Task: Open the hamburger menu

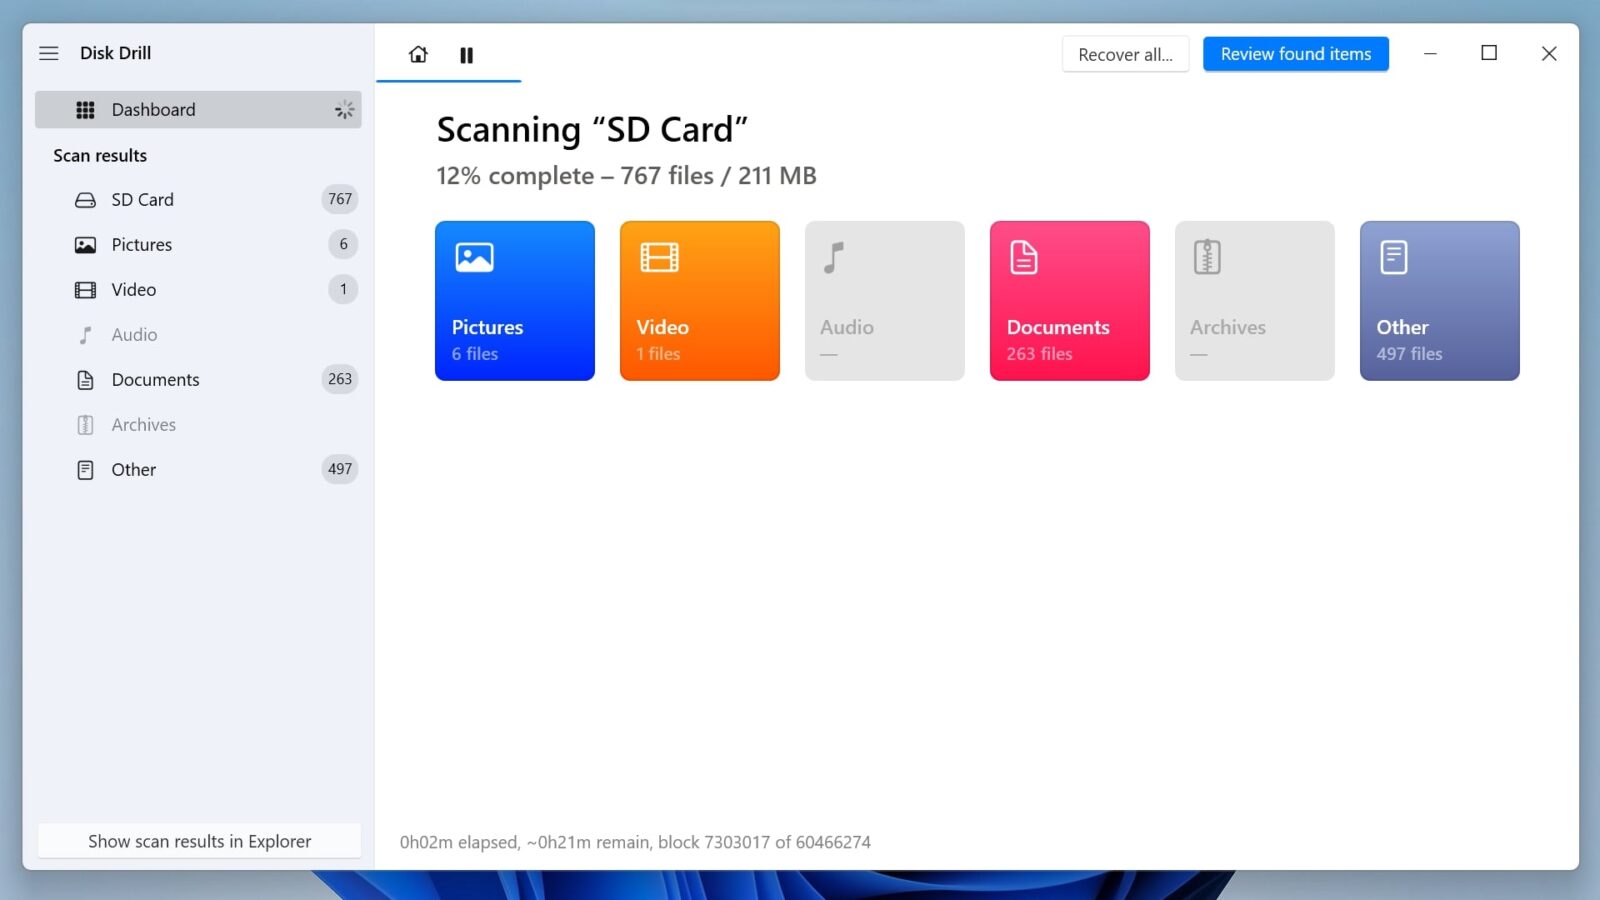Action: [48, 53]
